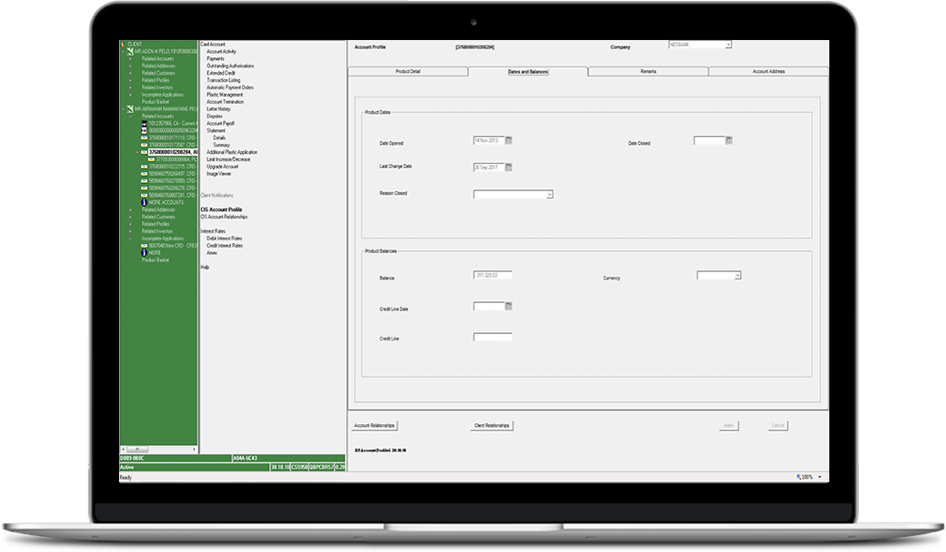Click the Account Relationships button
Image resolution: width=946 pixels, height=552 pixels.
point(375,425)
